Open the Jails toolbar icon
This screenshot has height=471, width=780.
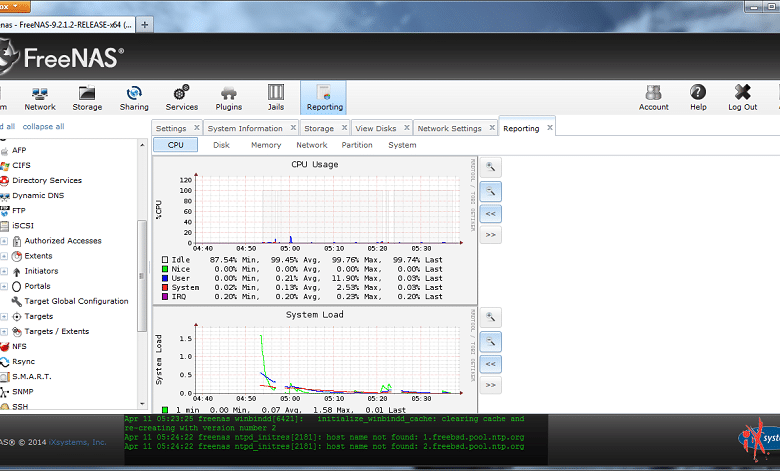point(276,97)
